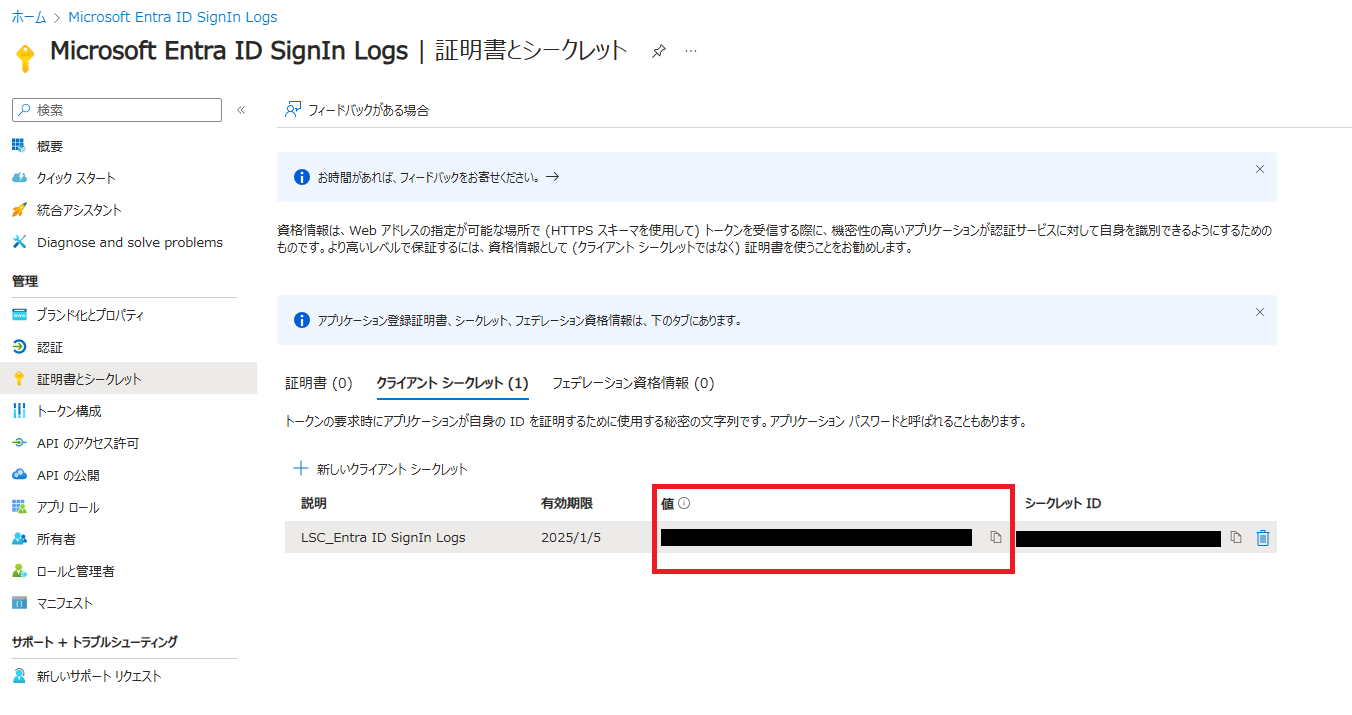Click the 認証 arrow icon
Viewport: 1352px width, 715px height.
[19, 347]
